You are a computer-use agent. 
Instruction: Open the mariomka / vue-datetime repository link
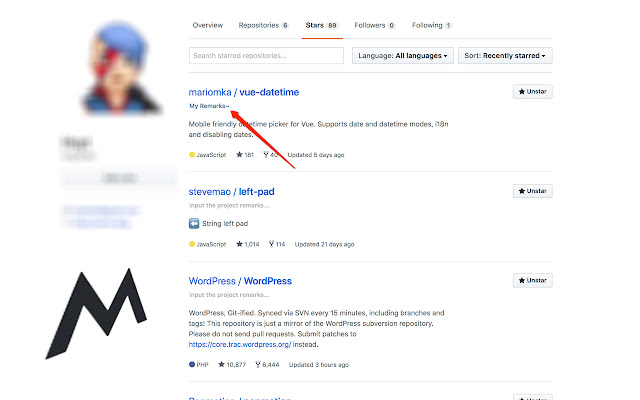click(244, 92)
